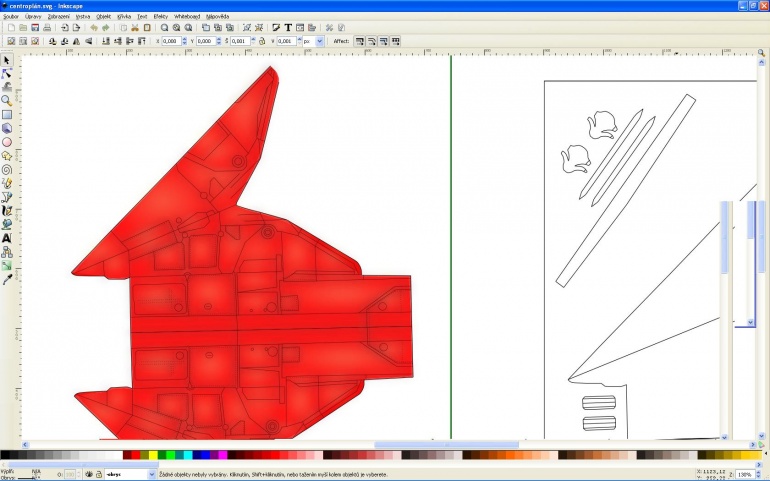Open the Úpravy menu

[33, 16]
